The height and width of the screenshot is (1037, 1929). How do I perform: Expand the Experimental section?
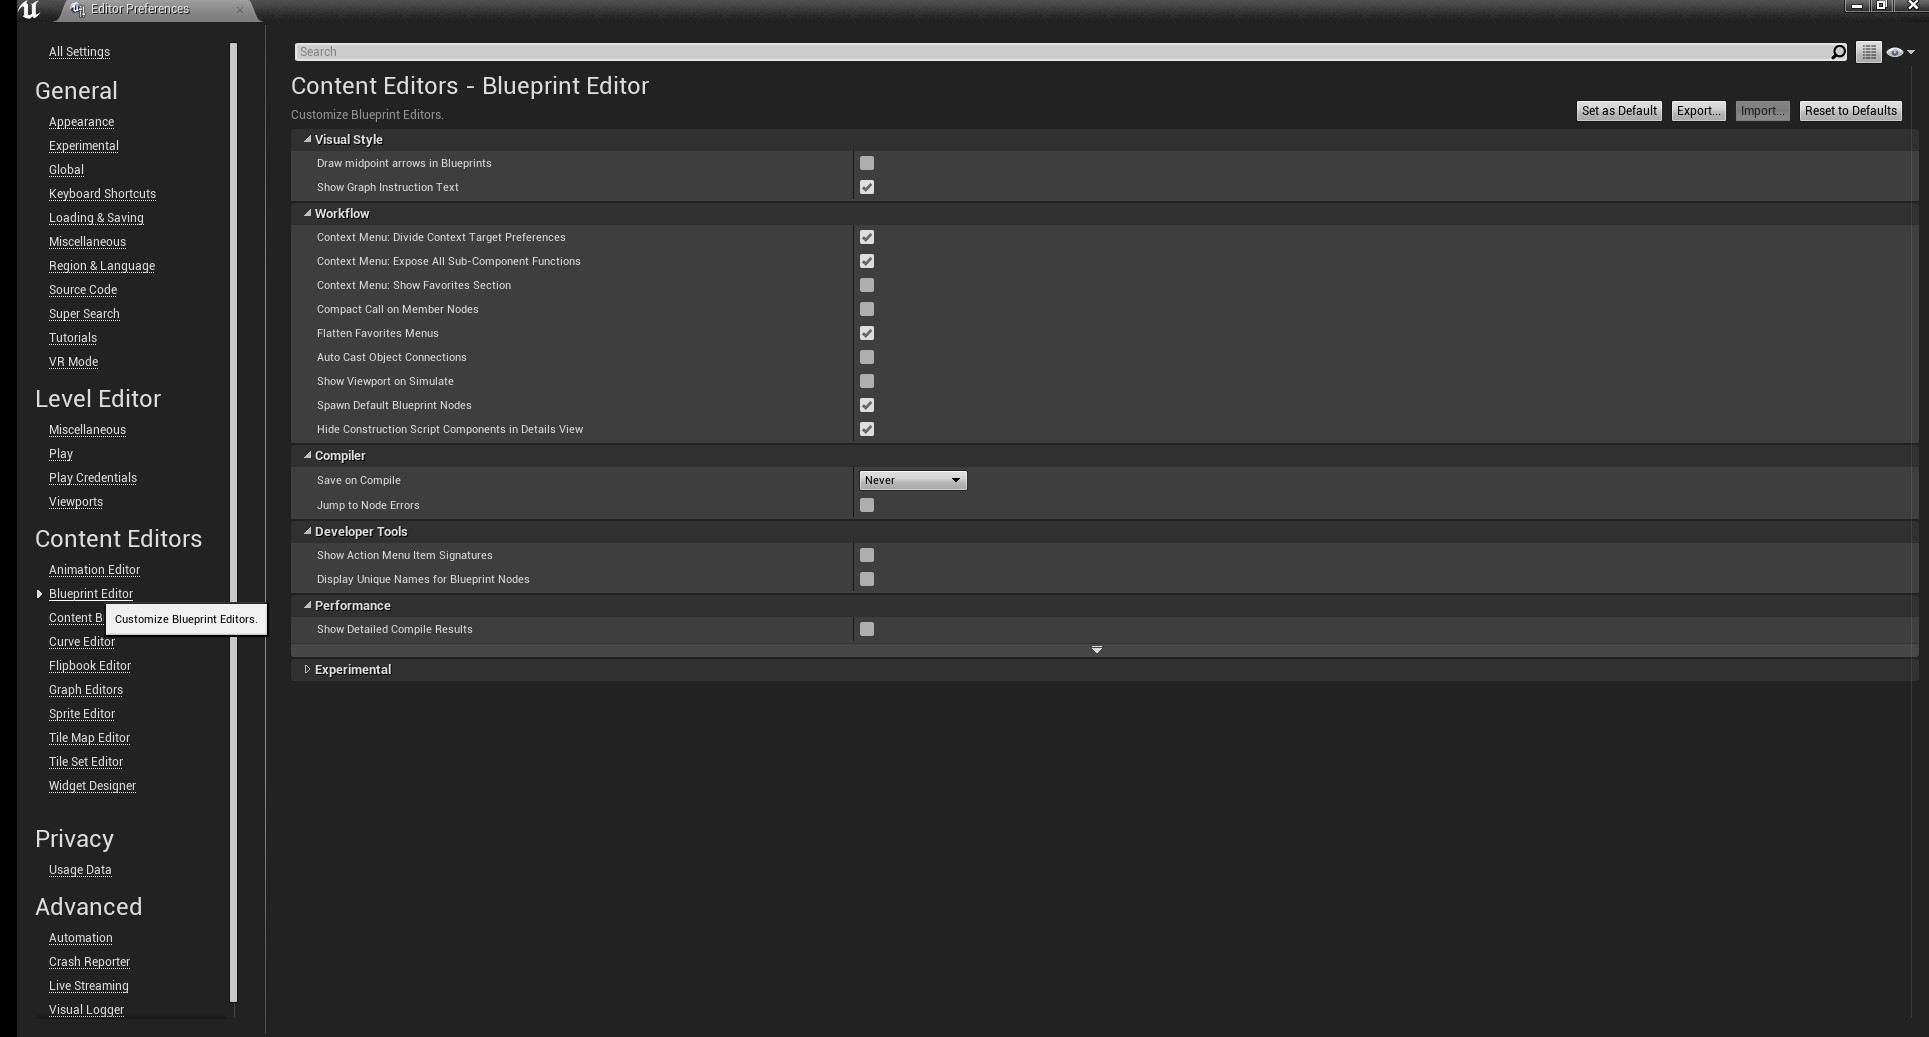pos(307,670)
